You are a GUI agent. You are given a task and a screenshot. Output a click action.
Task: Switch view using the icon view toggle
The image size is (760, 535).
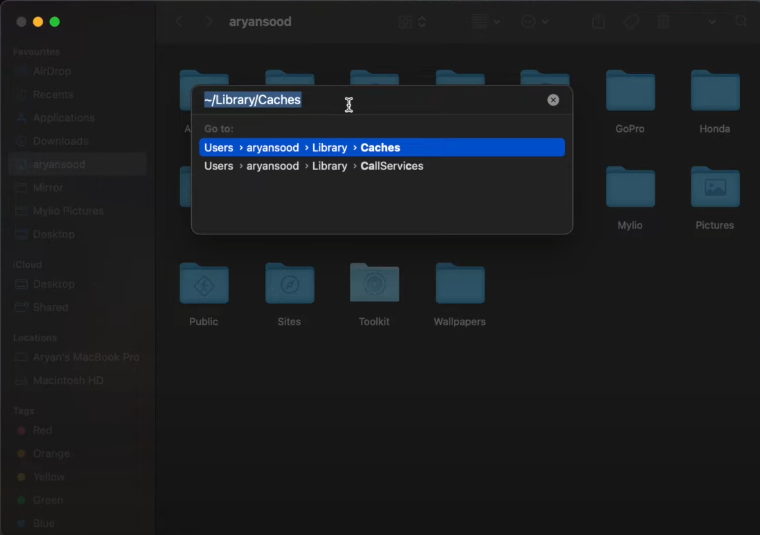pos(412,22)
